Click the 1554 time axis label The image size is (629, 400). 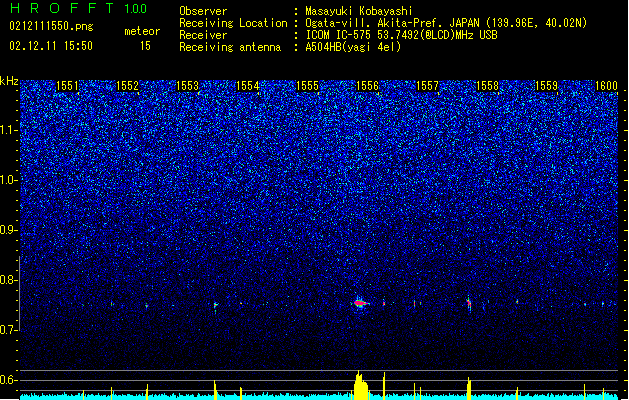click(x=248, y=86)
